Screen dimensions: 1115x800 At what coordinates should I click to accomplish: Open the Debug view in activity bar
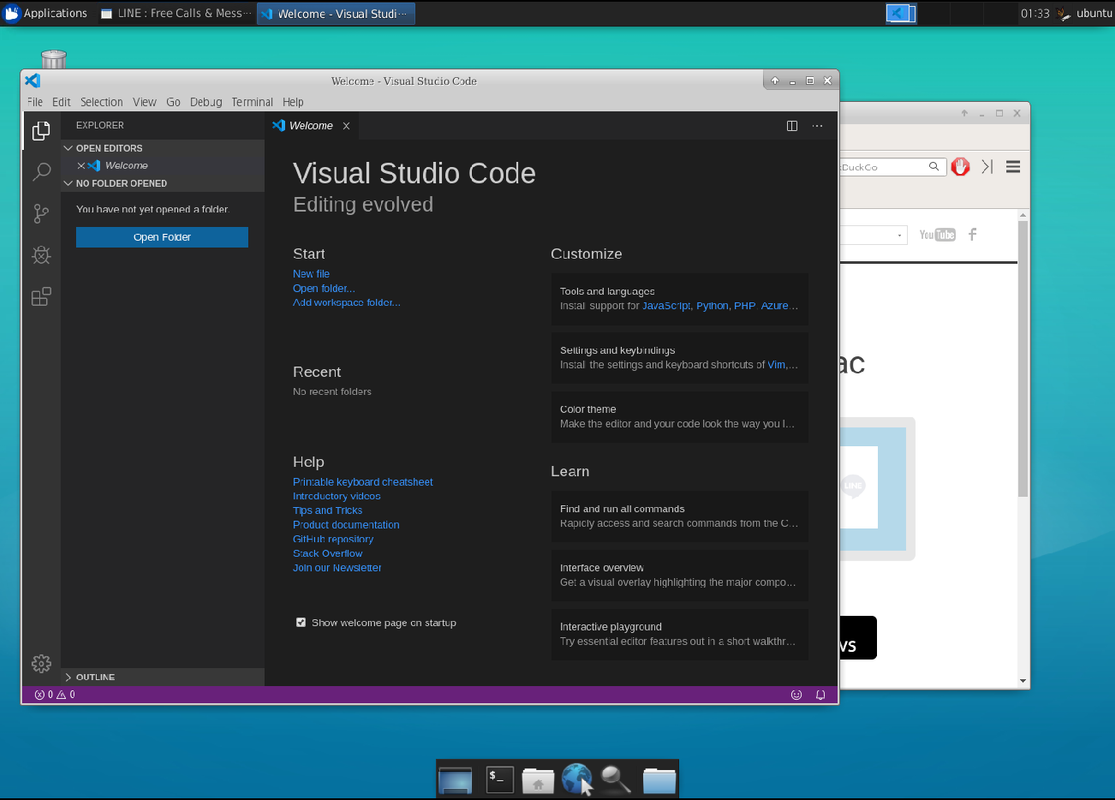pyautogui.click(x=41, y=255)
